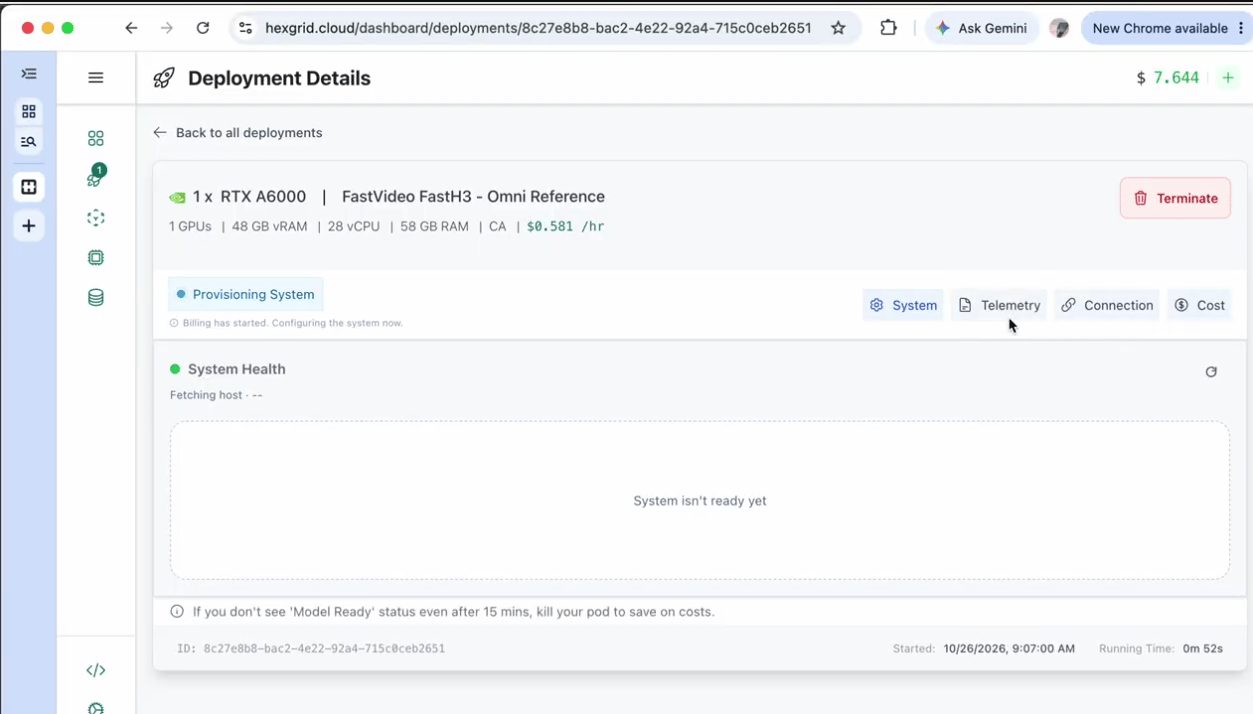Open the code brackets icon in sidebar
1253x714 pixels.
tap(96, 670)
